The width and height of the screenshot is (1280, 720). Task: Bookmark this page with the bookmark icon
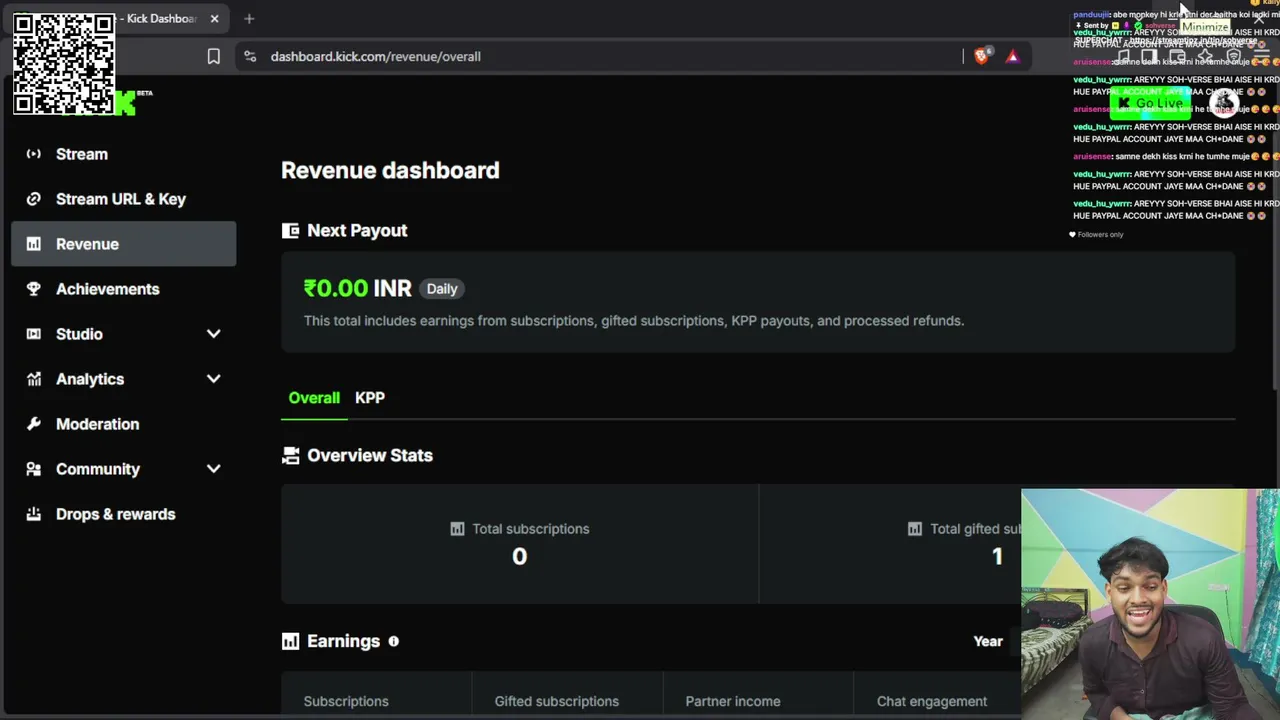[214, 57]
